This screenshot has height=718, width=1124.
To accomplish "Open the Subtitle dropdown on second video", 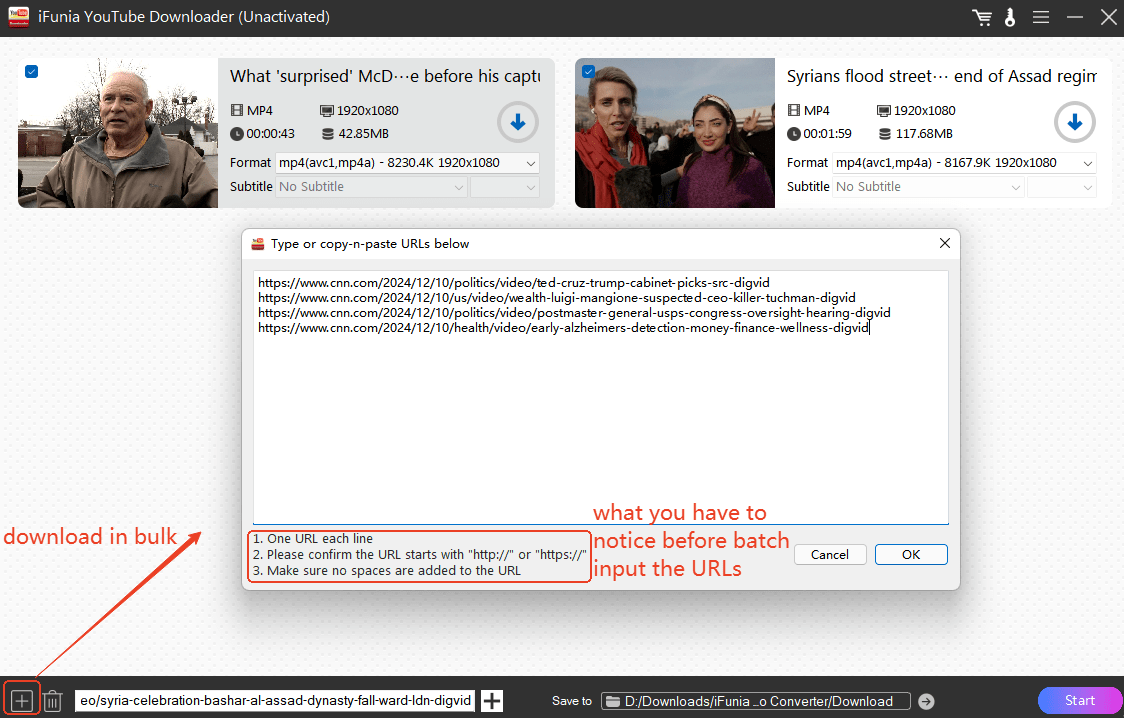I will click(928, 187).
